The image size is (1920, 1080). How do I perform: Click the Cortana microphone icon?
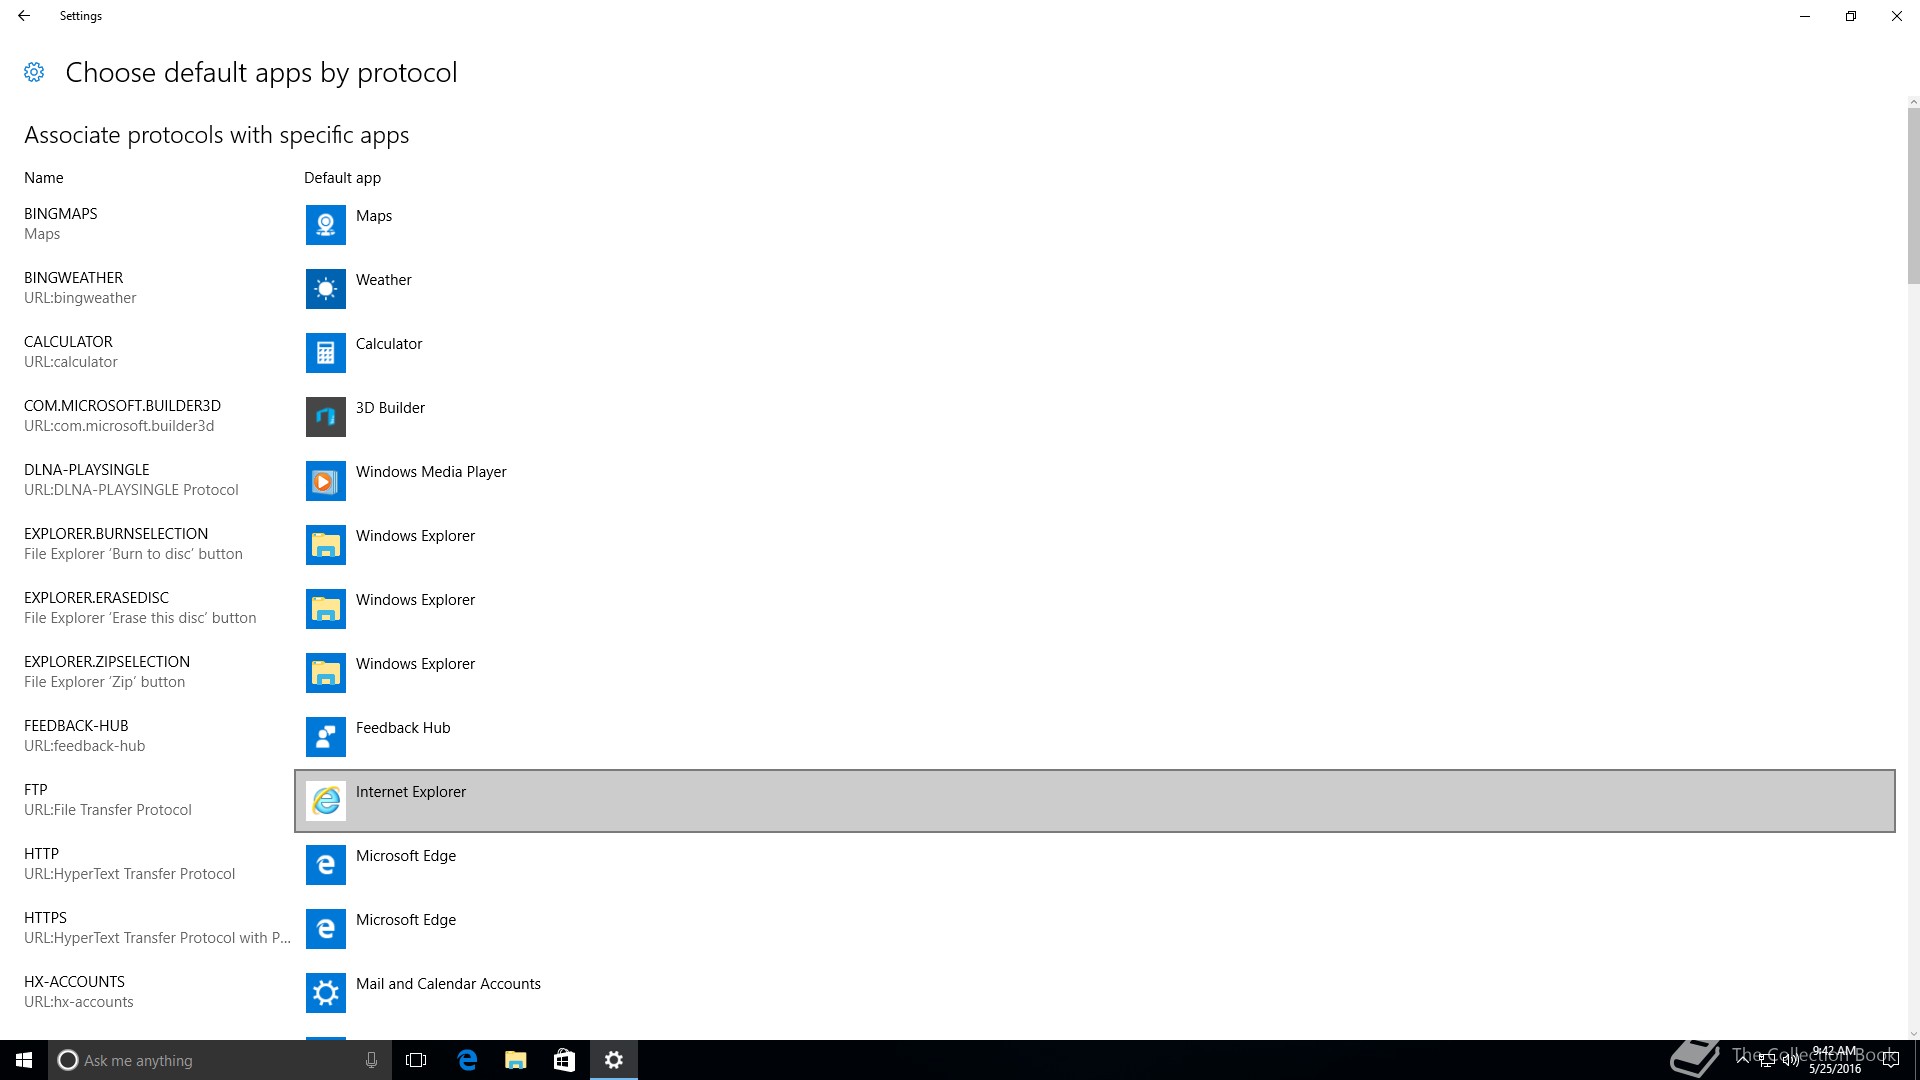(x=371, y=1060)
